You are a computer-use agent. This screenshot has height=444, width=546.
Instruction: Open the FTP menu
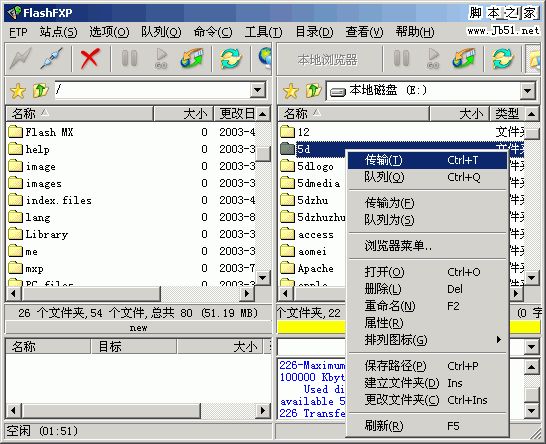pyautogui.click(x=18, y=32)
